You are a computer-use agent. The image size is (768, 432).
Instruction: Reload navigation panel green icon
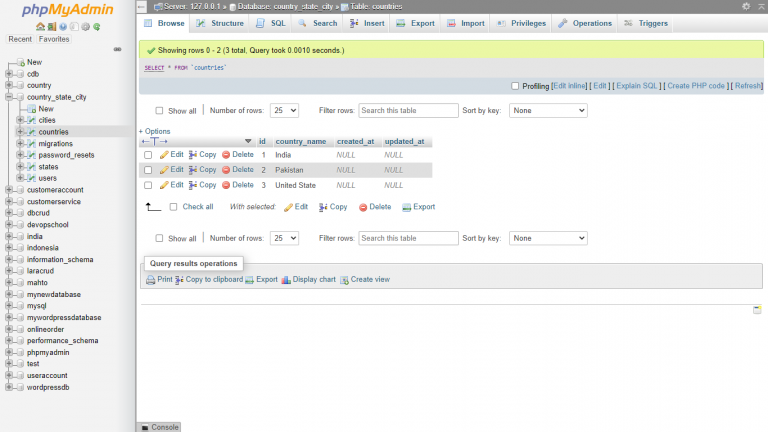[96, 26]
